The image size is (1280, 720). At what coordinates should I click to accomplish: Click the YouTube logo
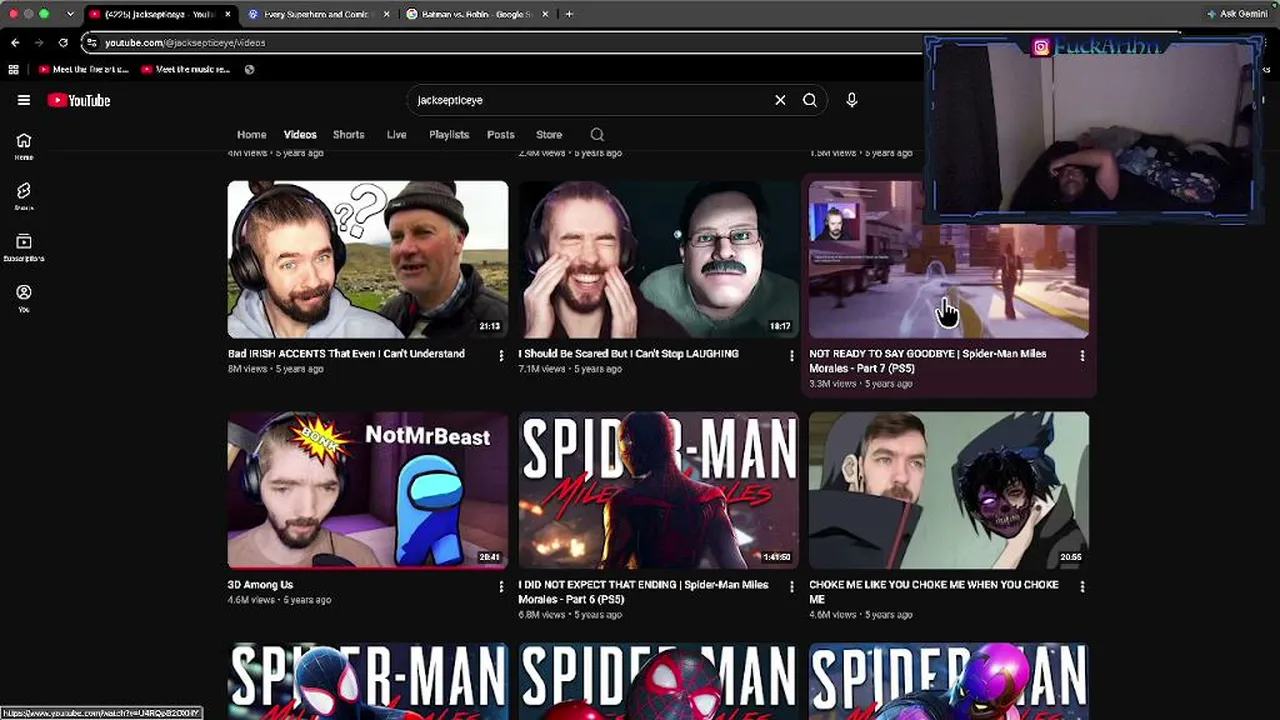[x=78, y=100]
